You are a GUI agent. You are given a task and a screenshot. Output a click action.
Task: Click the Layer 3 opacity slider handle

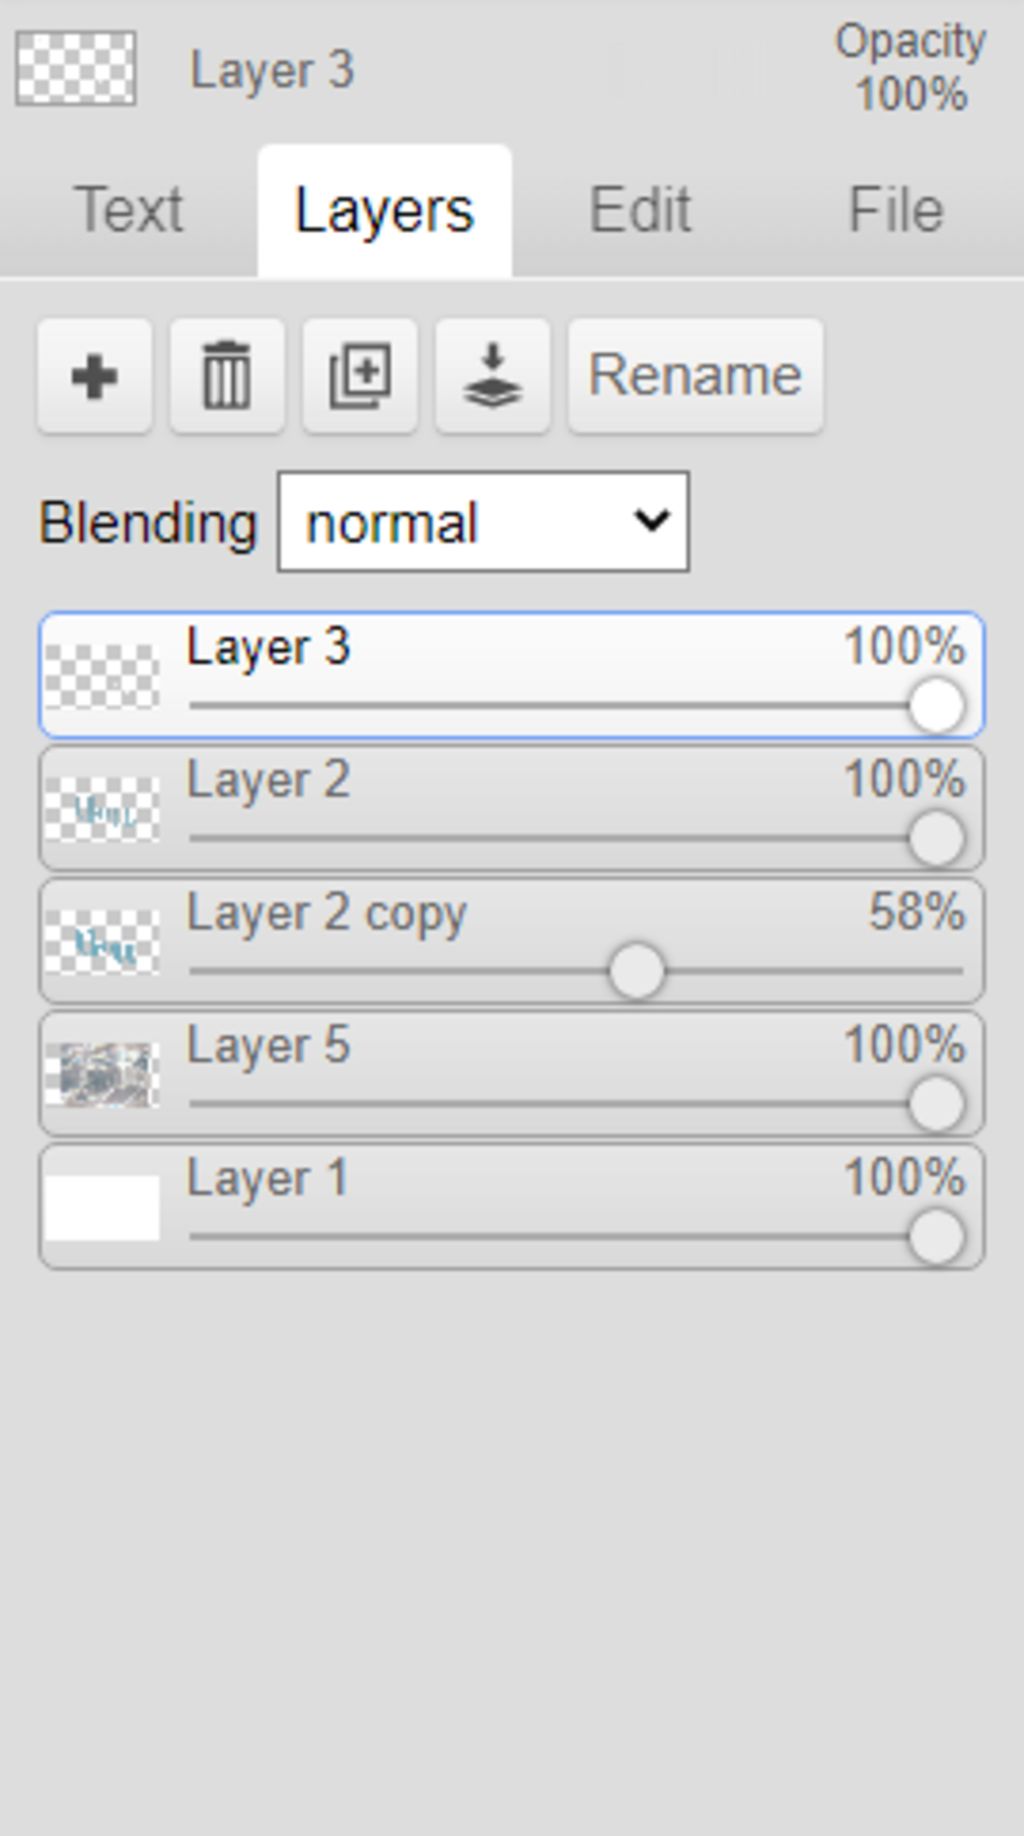[x=936, y=706]
